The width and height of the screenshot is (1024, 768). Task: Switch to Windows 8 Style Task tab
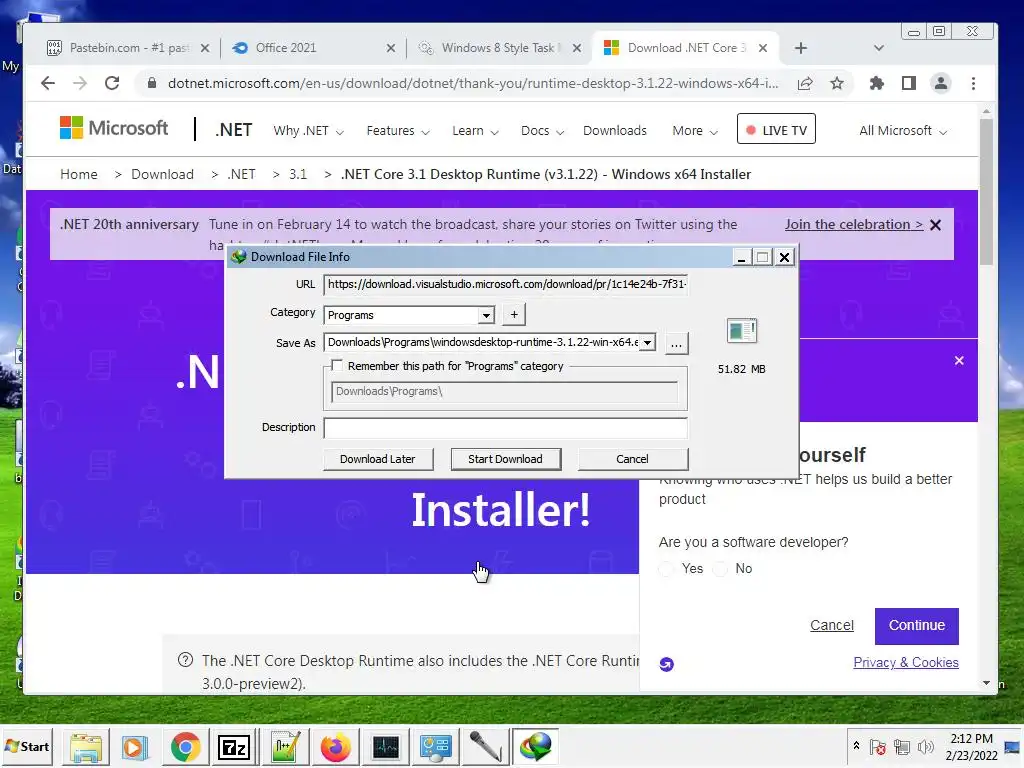pos(498,48)
